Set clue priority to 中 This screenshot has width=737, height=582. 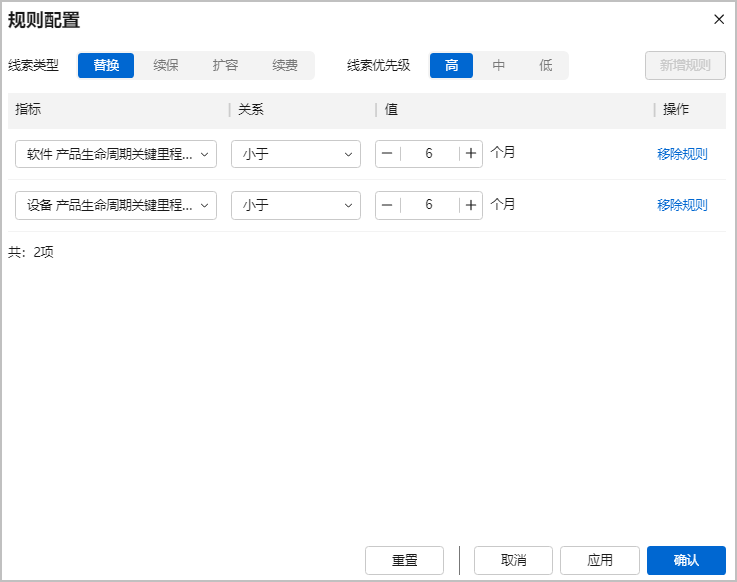tap(499, 66)
